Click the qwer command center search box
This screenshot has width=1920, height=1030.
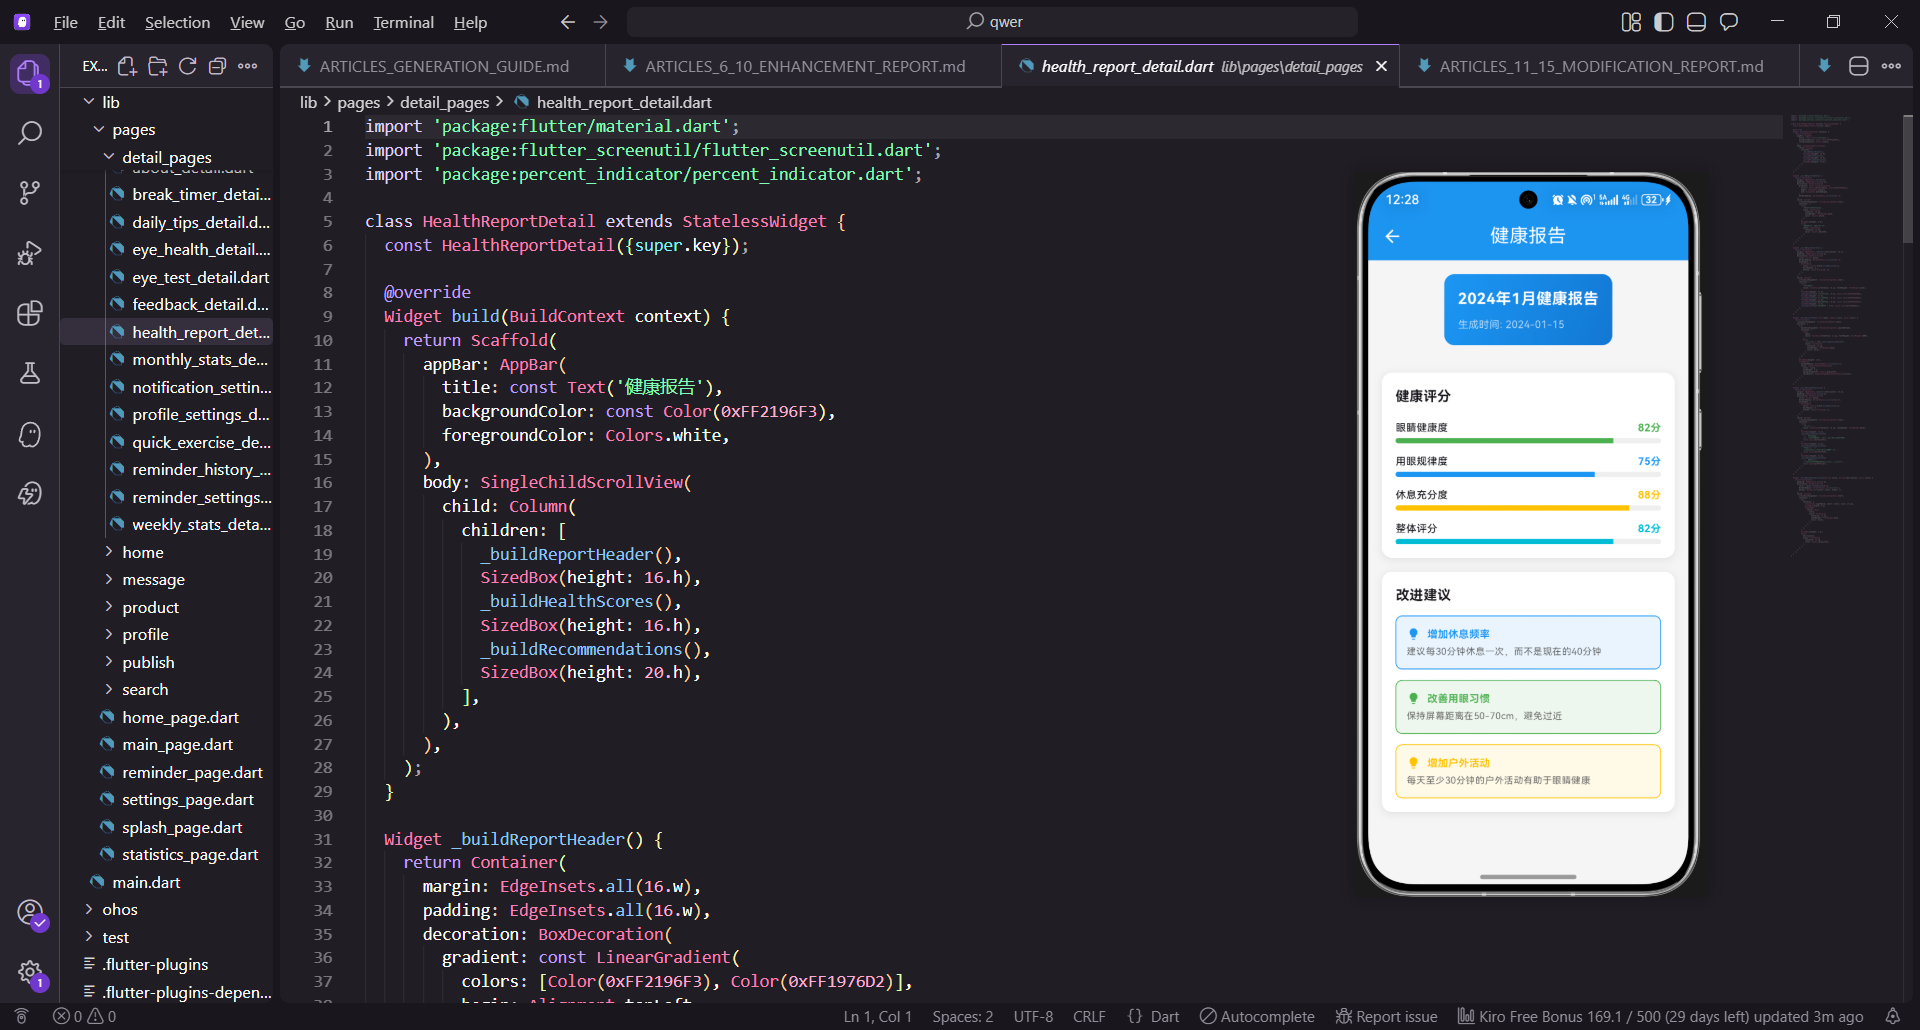992,22
